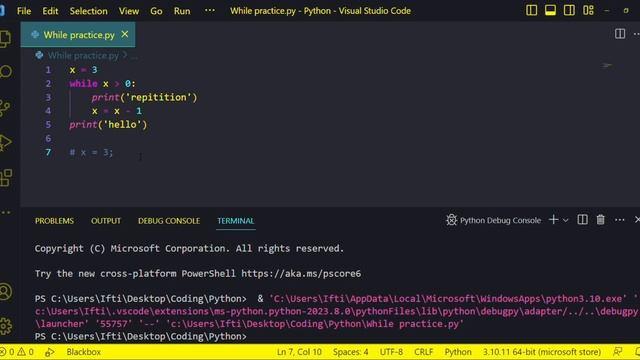Click errors and warnings count in status bar

coord(17,352)
